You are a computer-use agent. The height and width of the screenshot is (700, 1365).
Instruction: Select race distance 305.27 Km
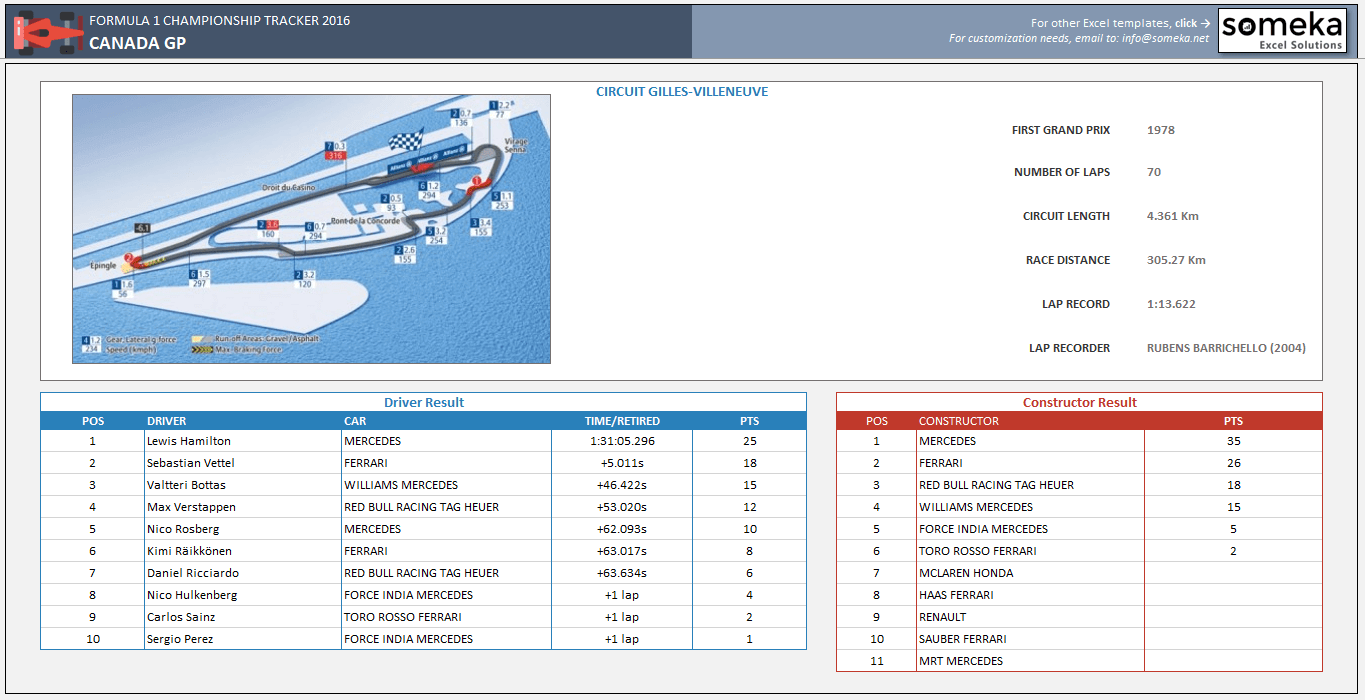(1176, 260)
